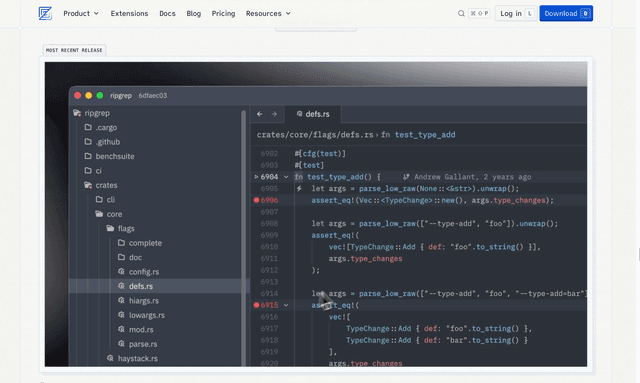
Task: Click the #[cfg(test)] attribute line
Action: (320, 154)
